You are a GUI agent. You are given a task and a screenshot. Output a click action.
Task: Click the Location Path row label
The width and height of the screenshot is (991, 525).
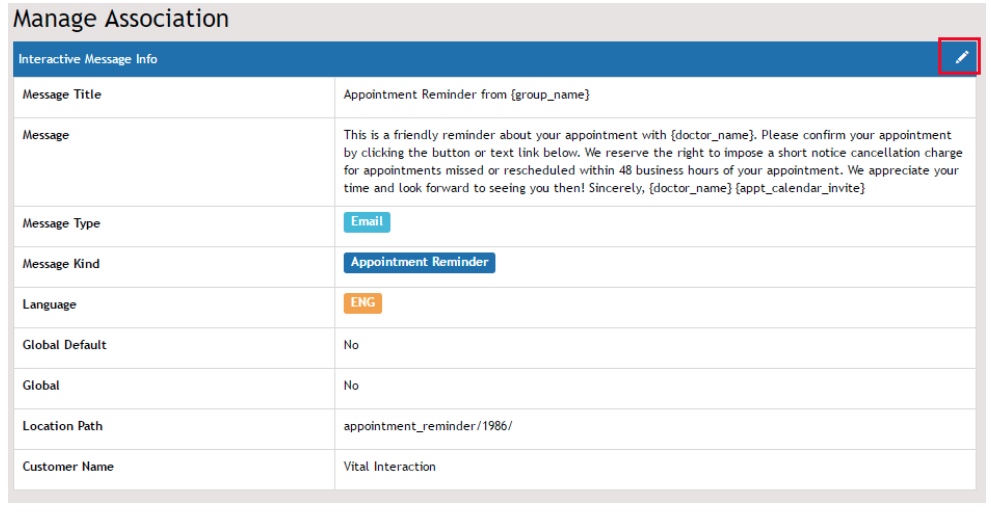[62, 426]
